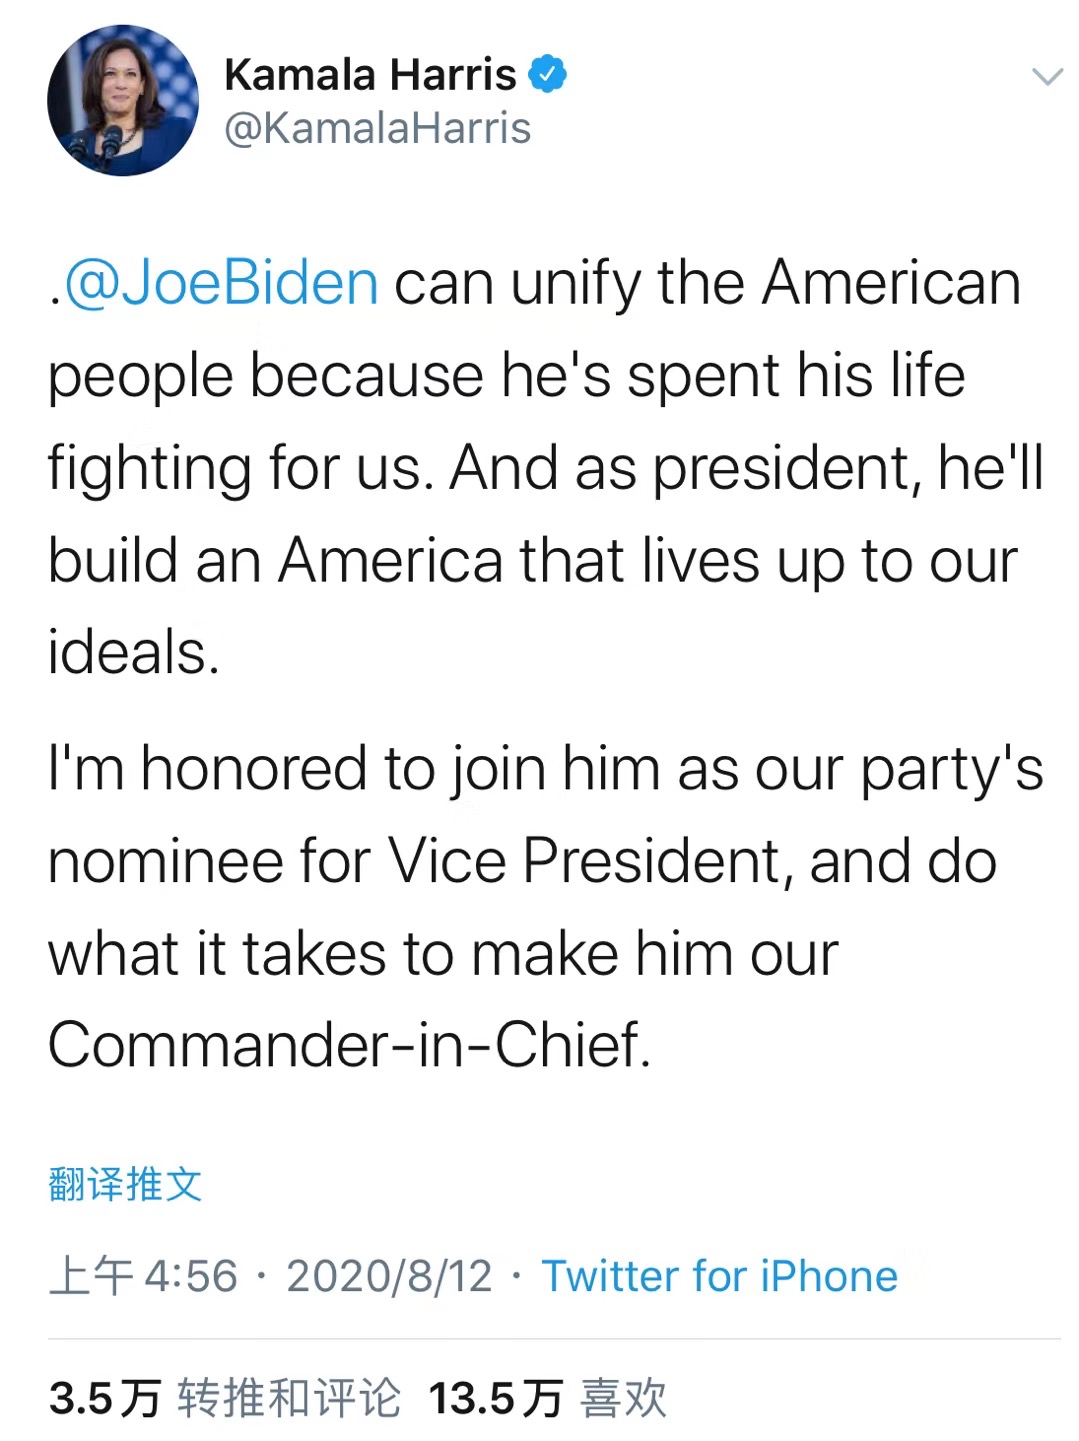Screen dimensions: 1079x1441
Task: Open the Kamala Harris display name
Action: point(370,75)
